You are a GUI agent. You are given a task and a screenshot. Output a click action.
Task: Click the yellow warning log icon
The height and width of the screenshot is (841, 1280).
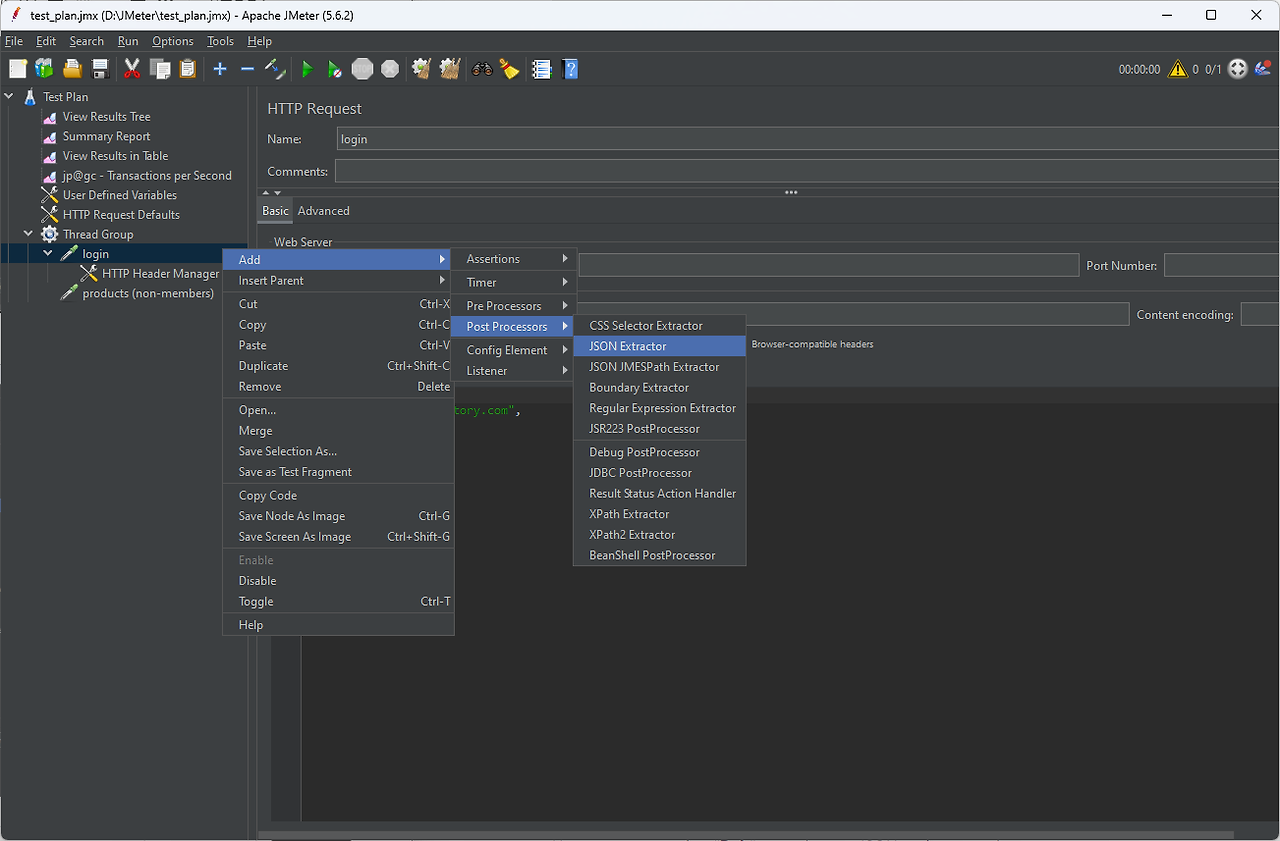(x=1178, y=69)
